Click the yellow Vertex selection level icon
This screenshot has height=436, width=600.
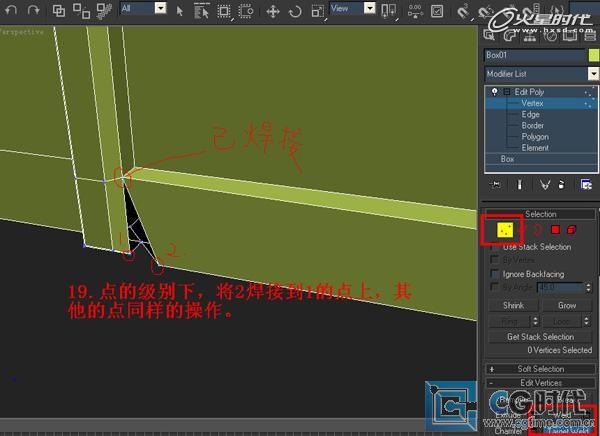click(505, 230)
